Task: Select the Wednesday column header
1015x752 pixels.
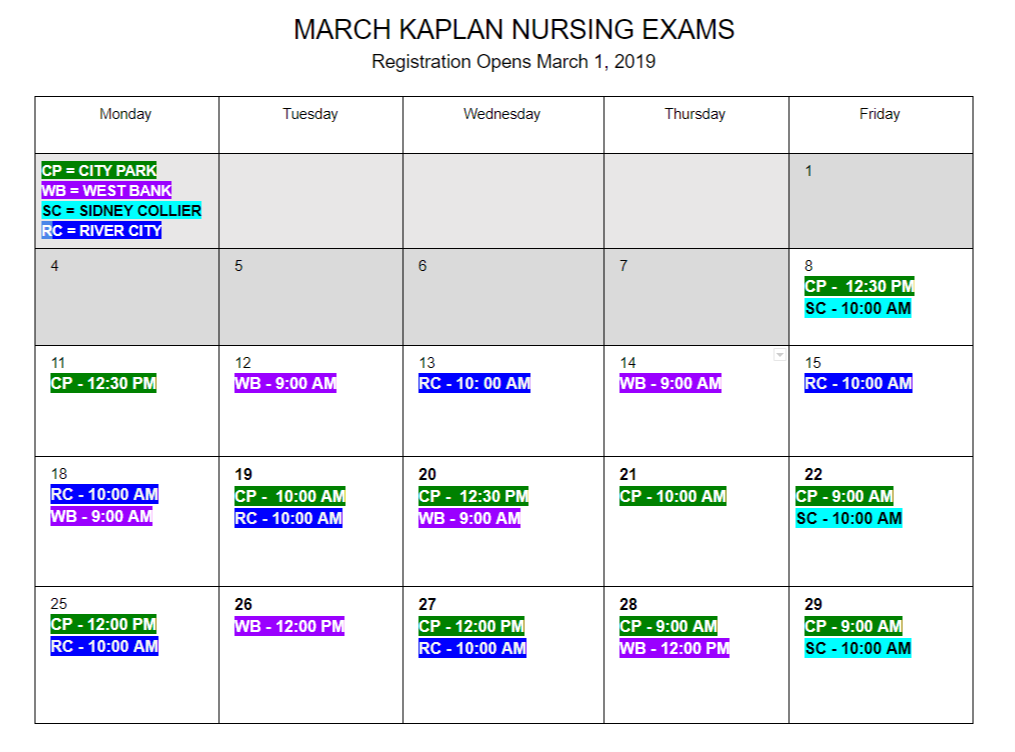Action: tap(502, 114)
